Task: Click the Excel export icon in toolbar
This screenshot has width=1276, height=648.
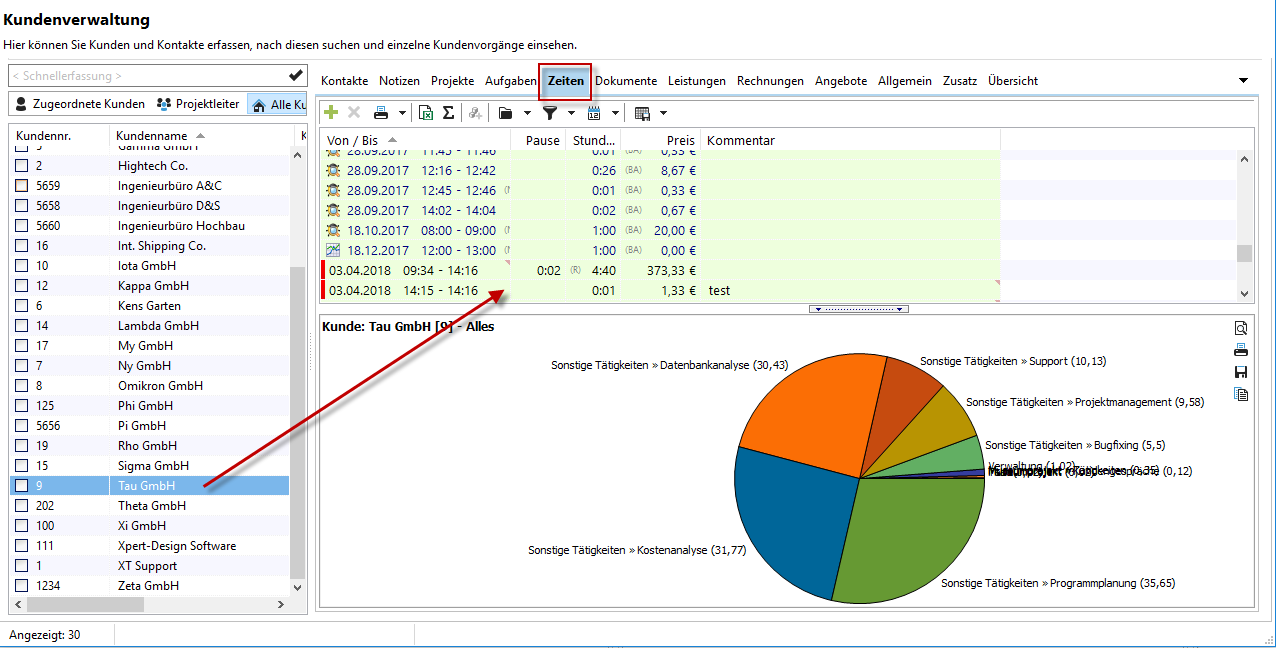Action: 426,113
